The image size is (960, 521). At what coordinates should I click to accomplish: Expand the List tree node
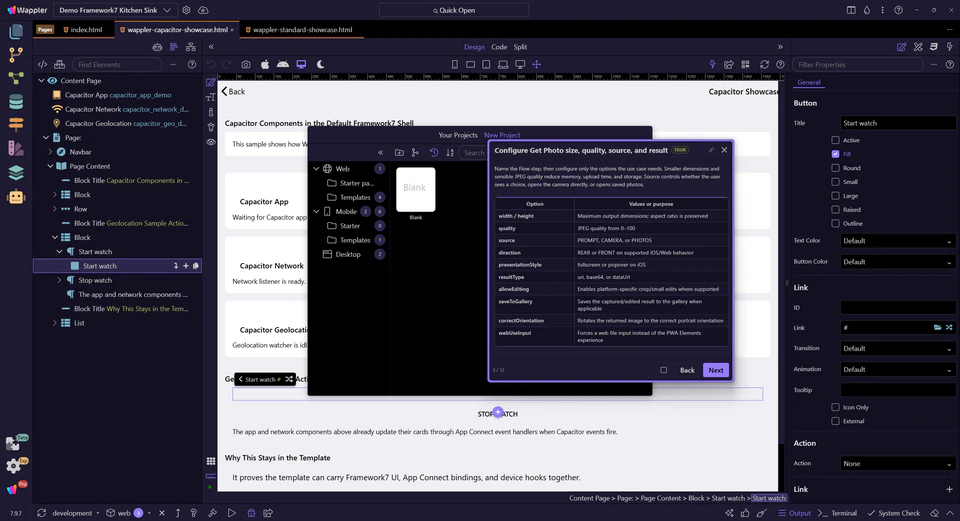54,323
